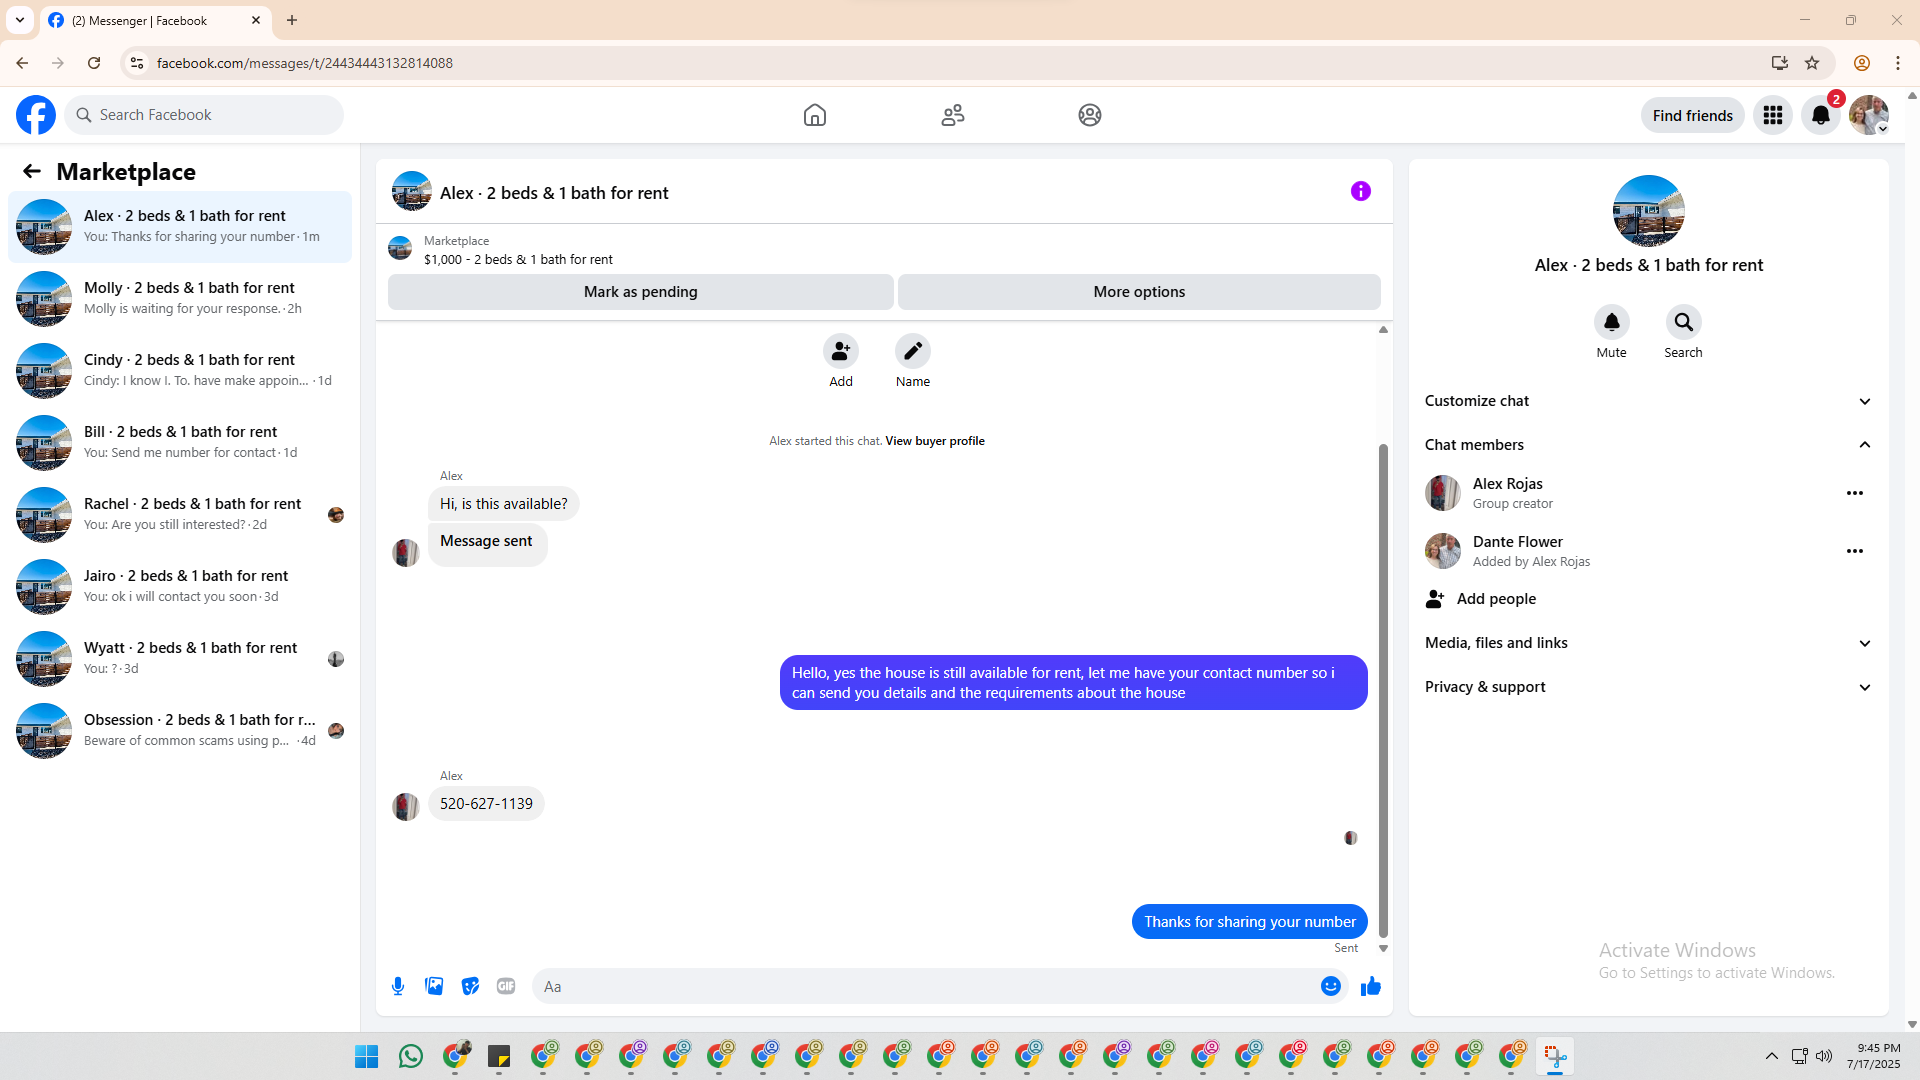Open the taskbar clock and date

click(1873, 1056)
